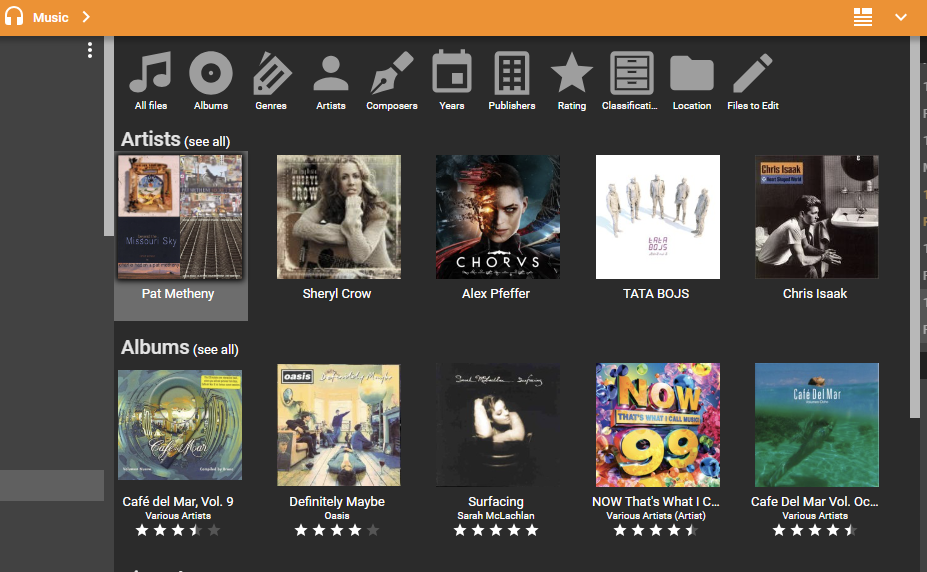927x572 pixels.
Task: Click 'see all' next to Albums
Action: [x=216, y=350]
